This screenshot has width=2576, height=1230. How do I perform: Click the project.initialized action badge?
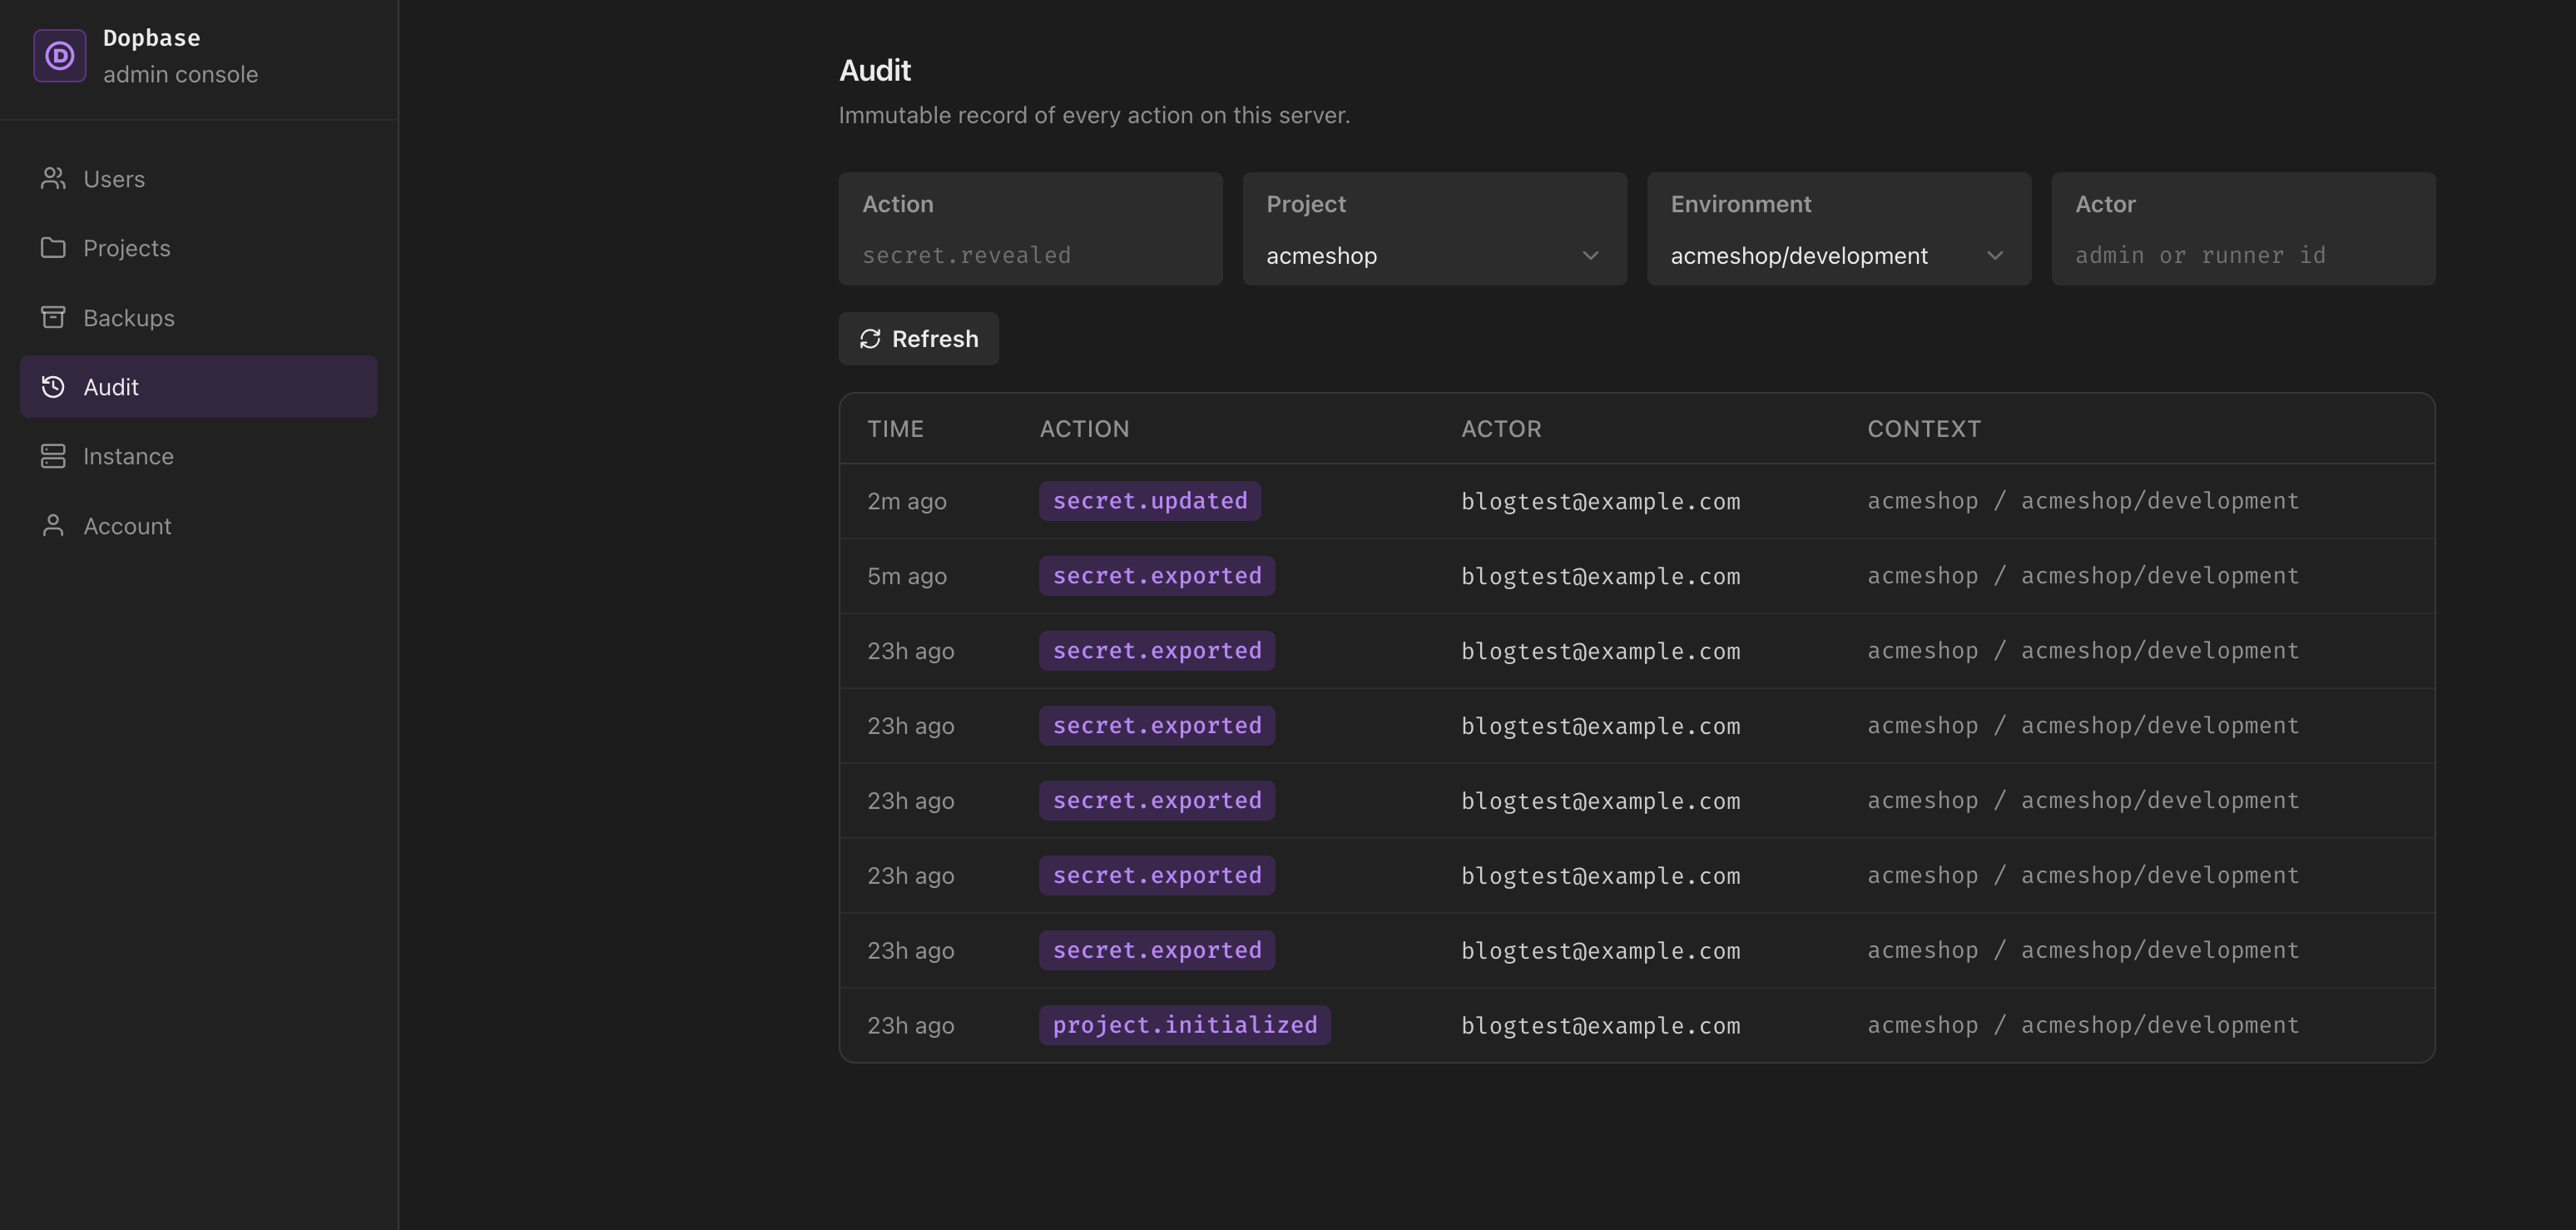point(1185,1025)
